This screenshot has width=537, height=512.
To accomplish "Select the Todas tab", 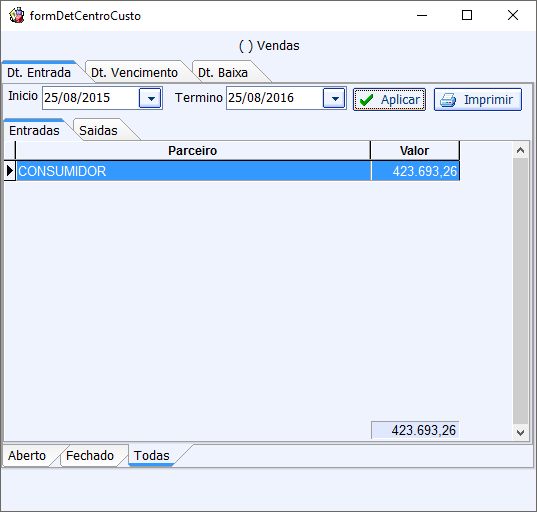I will pyautogui.click(x=151, y=455).
